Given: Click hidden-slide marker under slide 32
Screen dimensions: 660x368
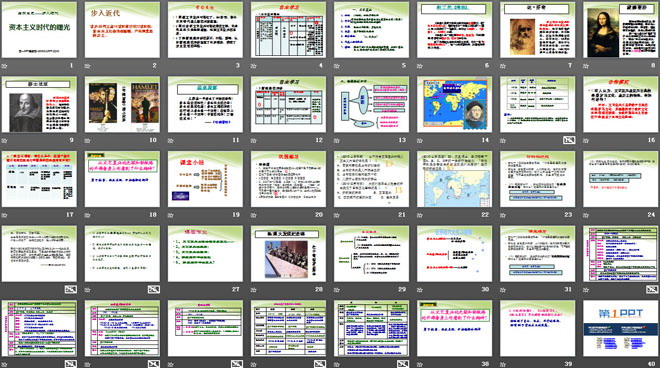Looking at the screenshot, I should click(x=652, y=289).
